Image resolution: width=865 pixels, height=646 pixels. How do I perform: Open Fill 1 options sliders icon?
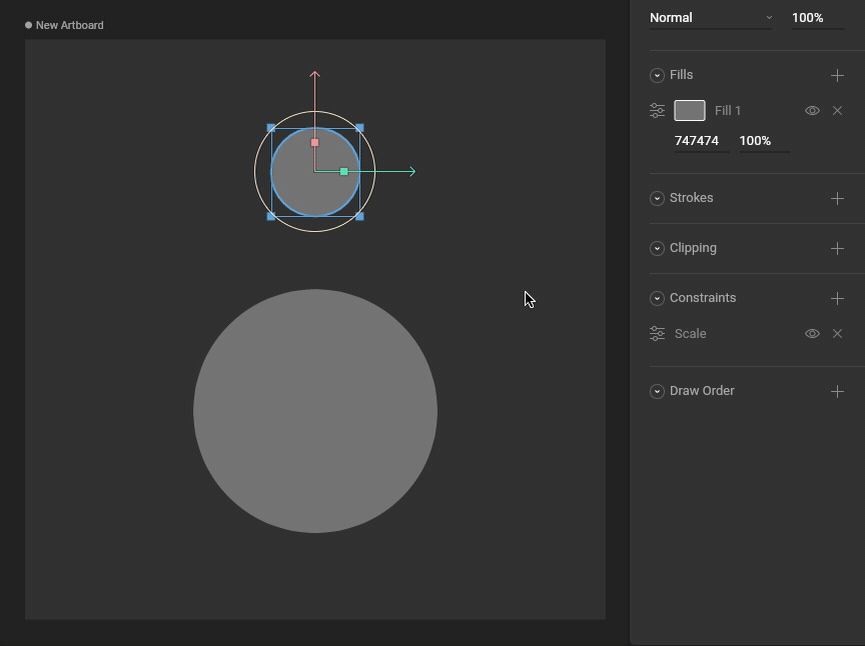[657, 111]
